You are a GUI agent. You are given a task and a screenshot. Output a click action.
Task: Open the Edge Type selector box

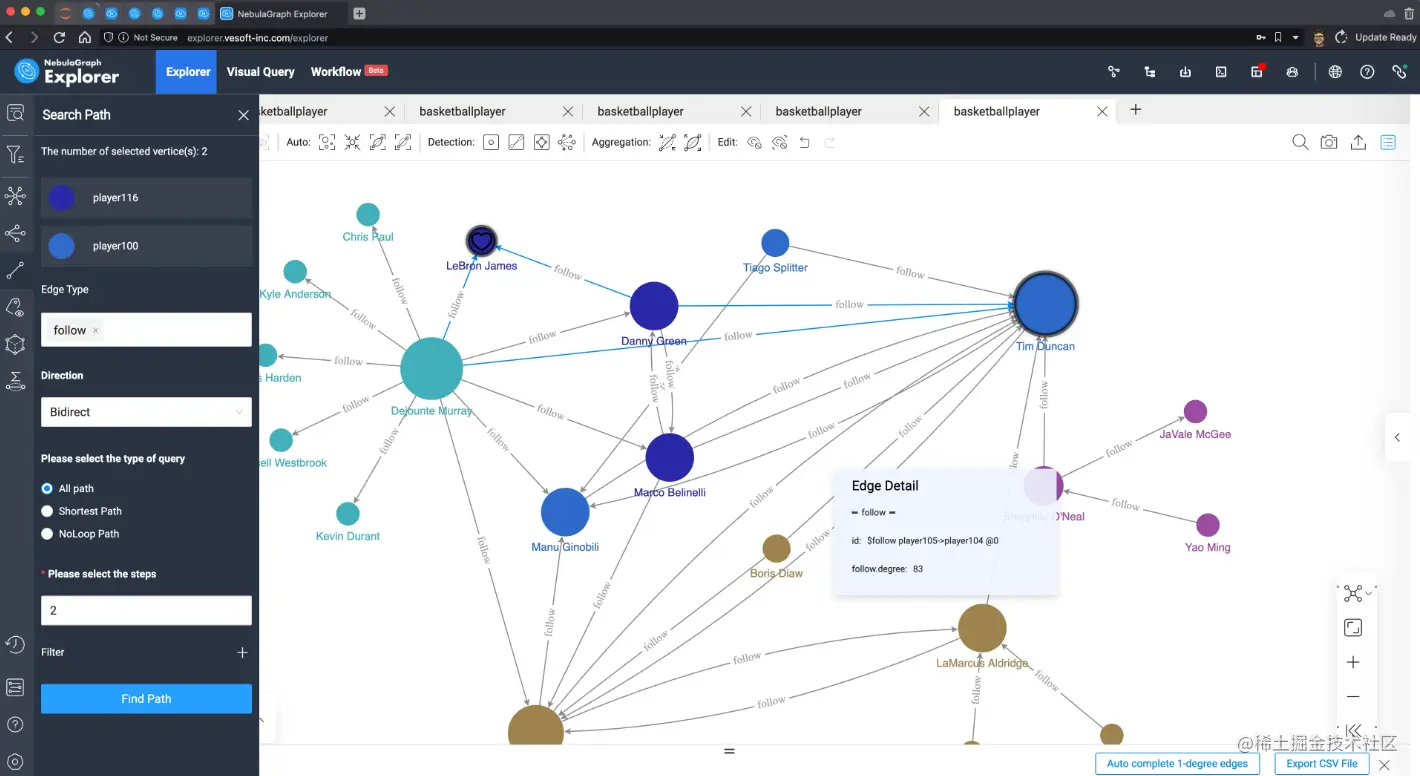[x=146, y=330]
